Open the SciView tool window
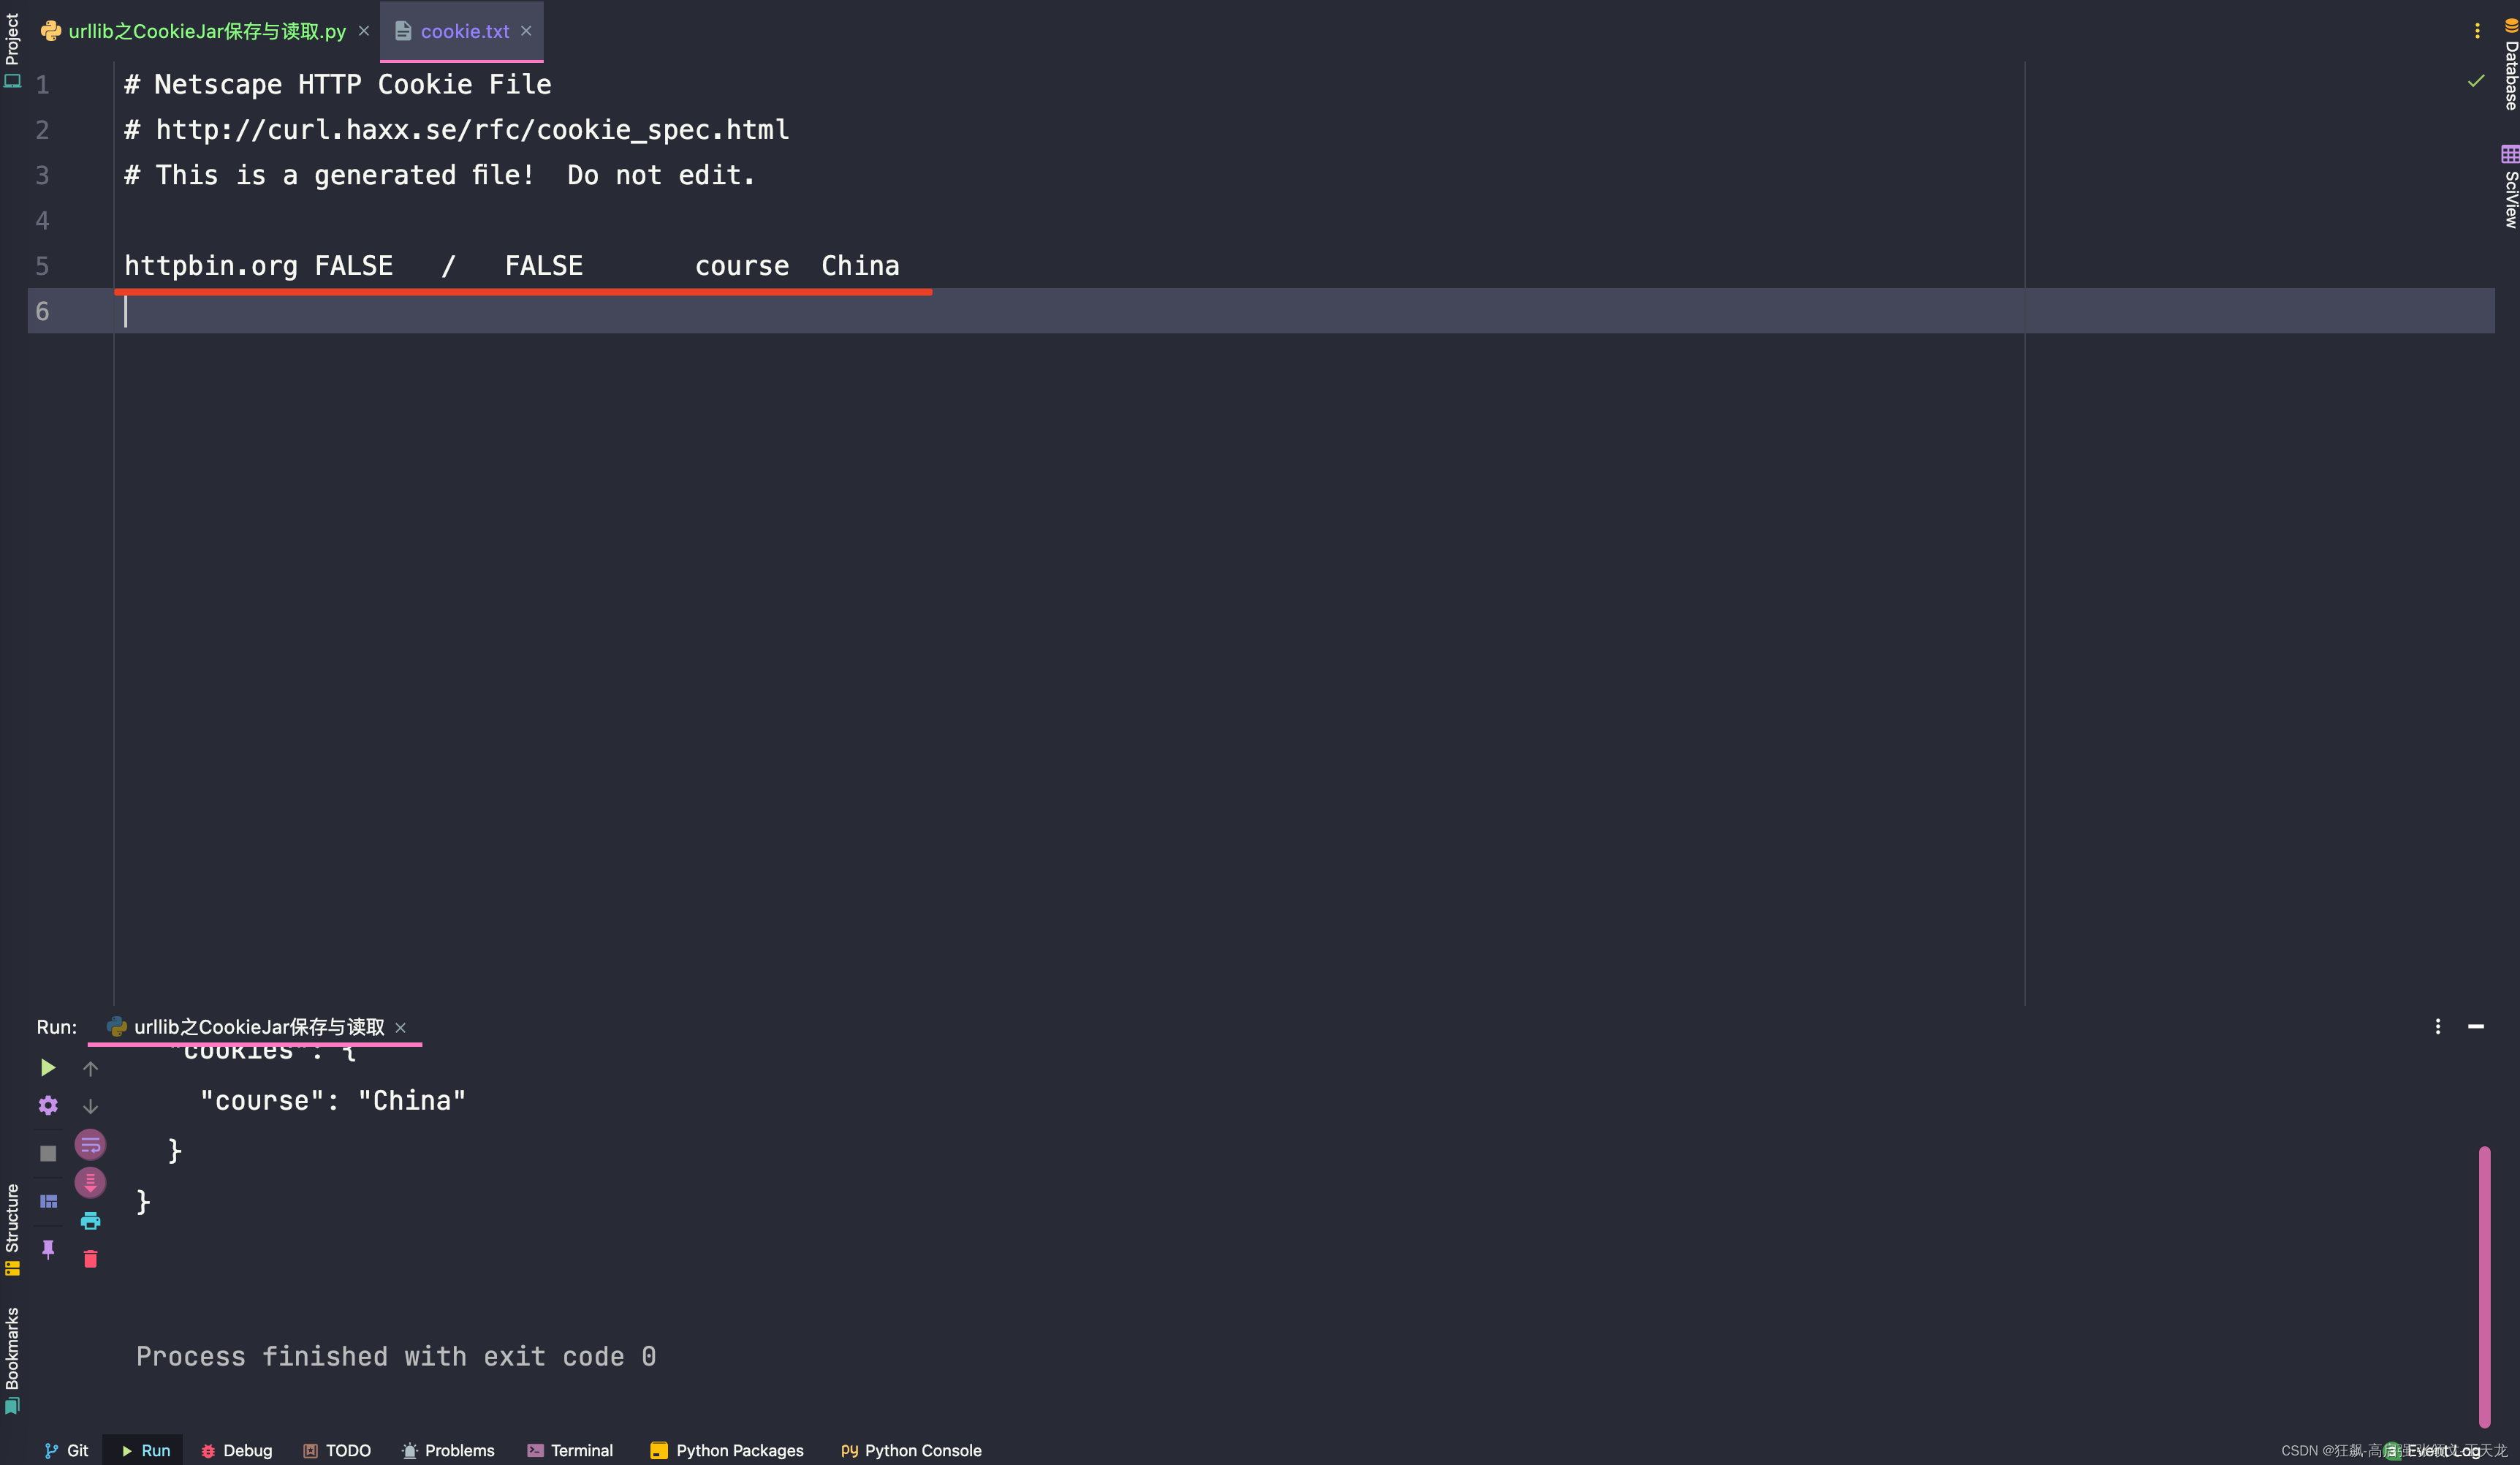This screenshot has height=1465, width=2520. (2510, 187)
